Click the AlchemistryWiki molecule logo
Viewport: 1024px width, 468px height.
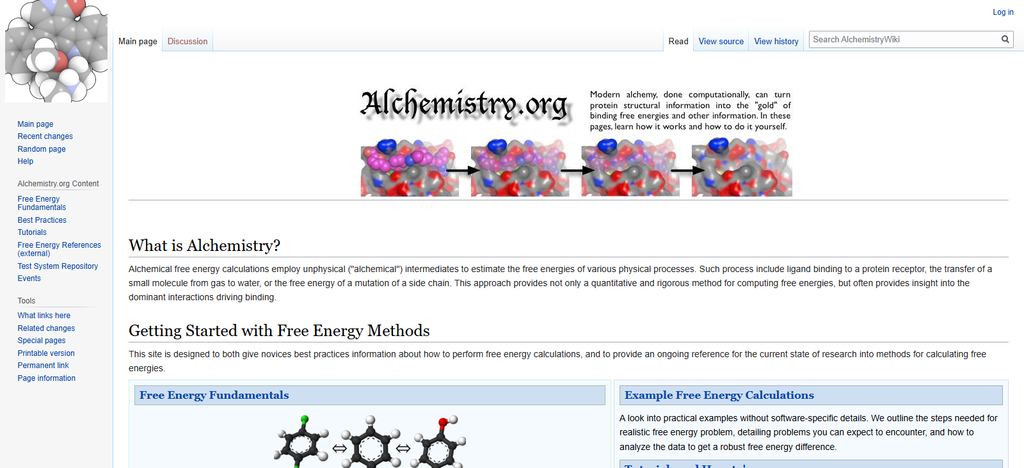56,51
